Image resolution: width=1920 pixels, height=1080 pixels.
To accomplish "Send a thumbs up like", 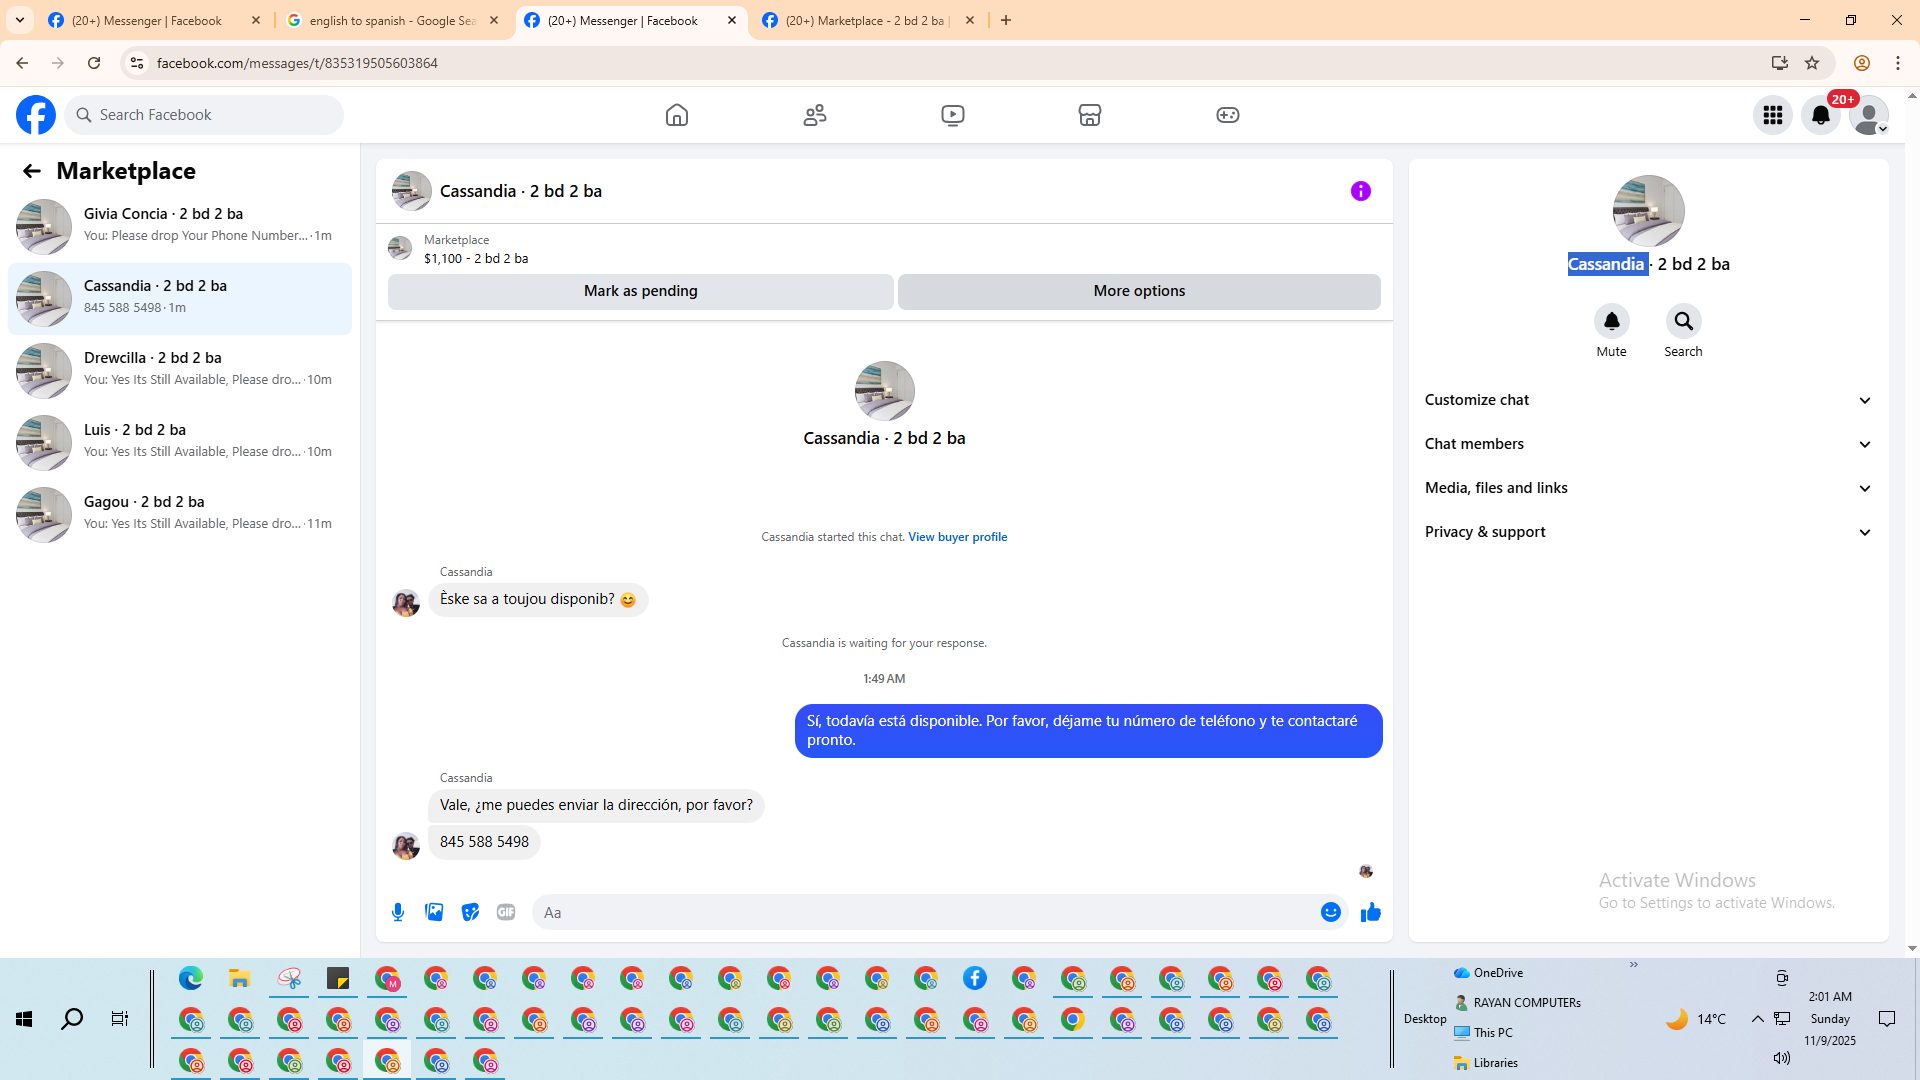I will tap(1370, 912).
